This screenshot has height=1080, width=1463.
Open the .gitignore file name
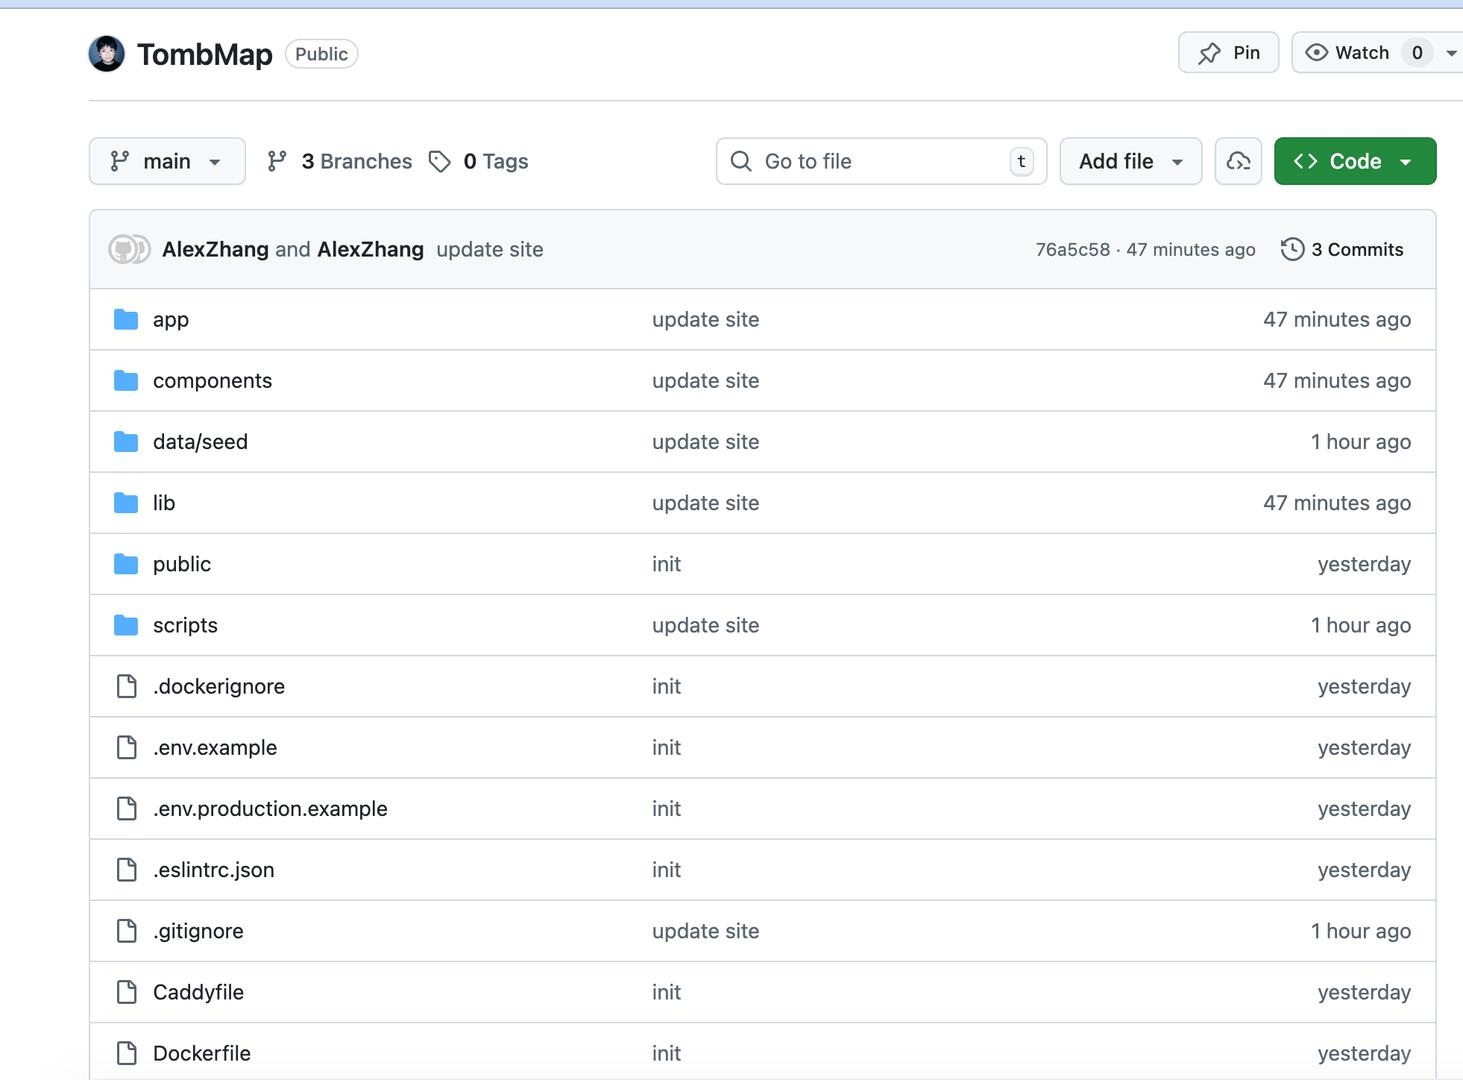[198, 931]
